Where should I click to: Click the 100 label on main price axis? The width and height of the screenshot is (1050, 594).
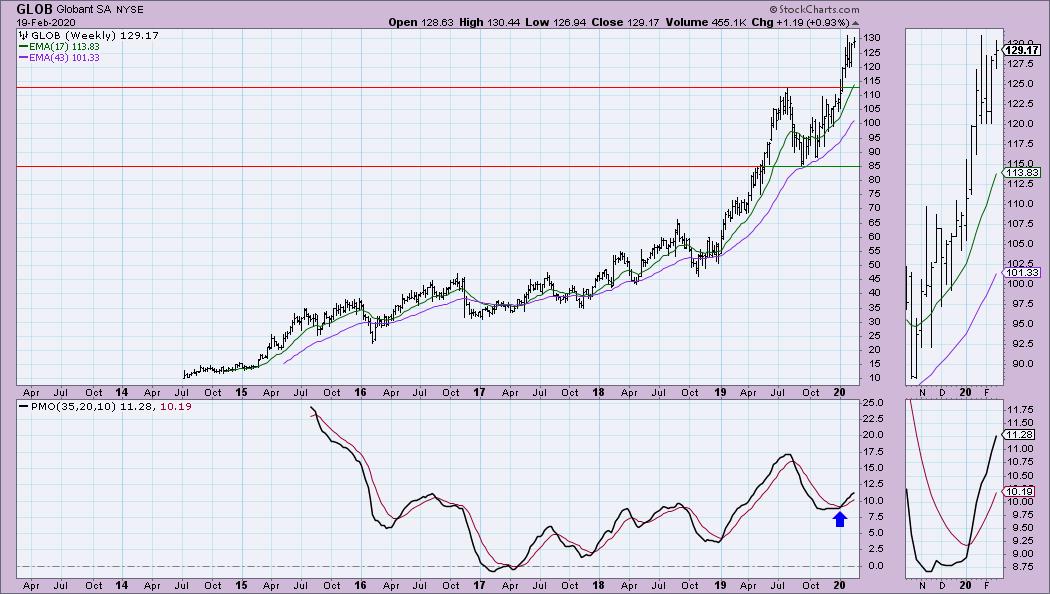(872, 123)
